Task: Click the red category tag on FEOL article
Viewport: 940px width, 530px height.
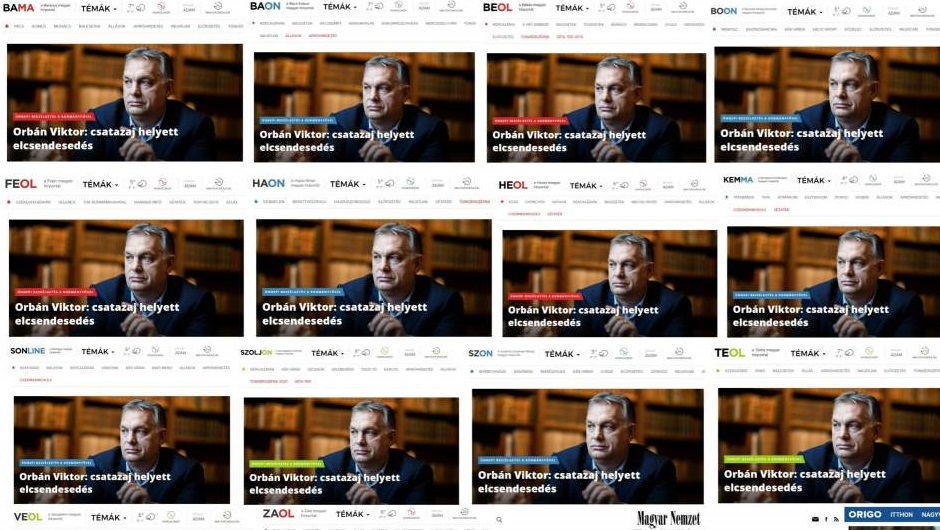Action: (x=55, y=292)
